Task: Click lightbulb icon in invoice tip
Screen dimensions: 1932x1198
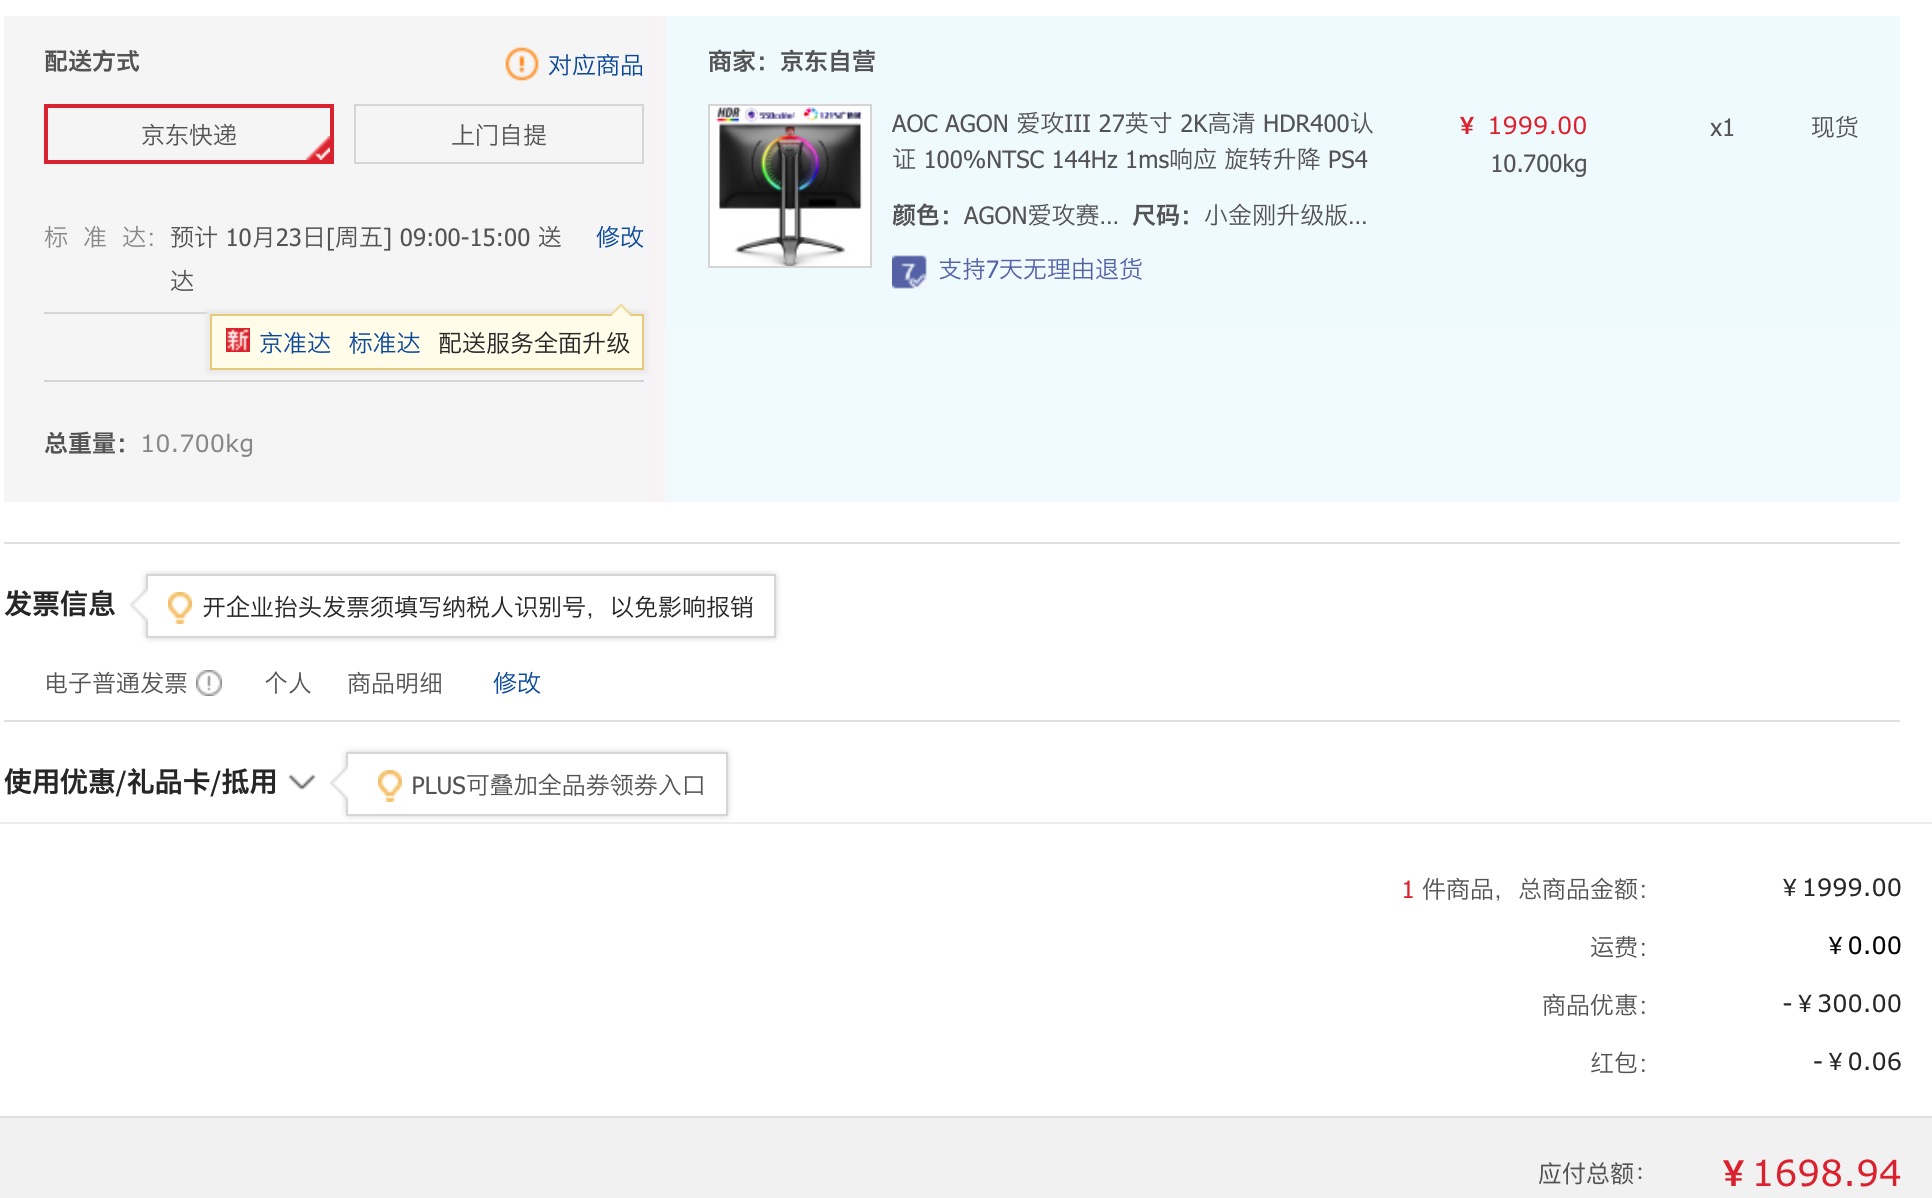Action: (180, 607)
